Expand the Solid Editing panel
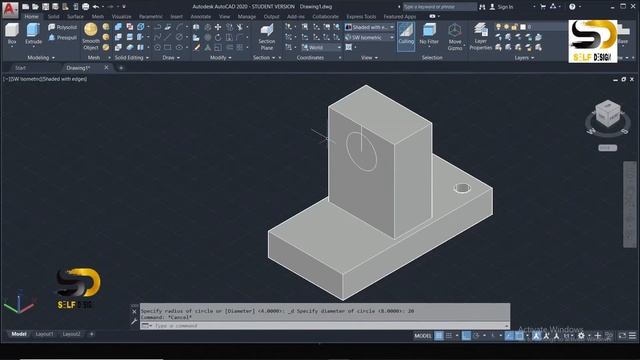 tap(131, 58)
